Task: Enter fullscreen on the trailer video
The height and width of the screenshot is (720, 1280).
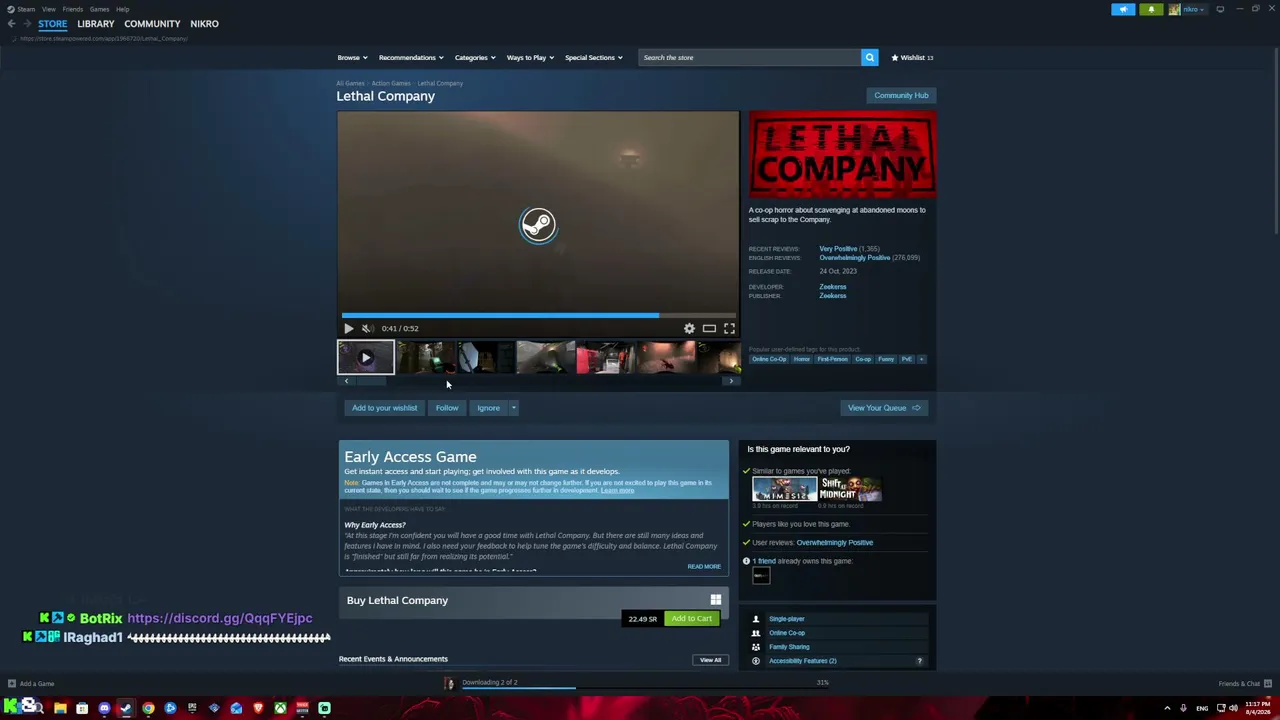Action: [x=729, y=328]
